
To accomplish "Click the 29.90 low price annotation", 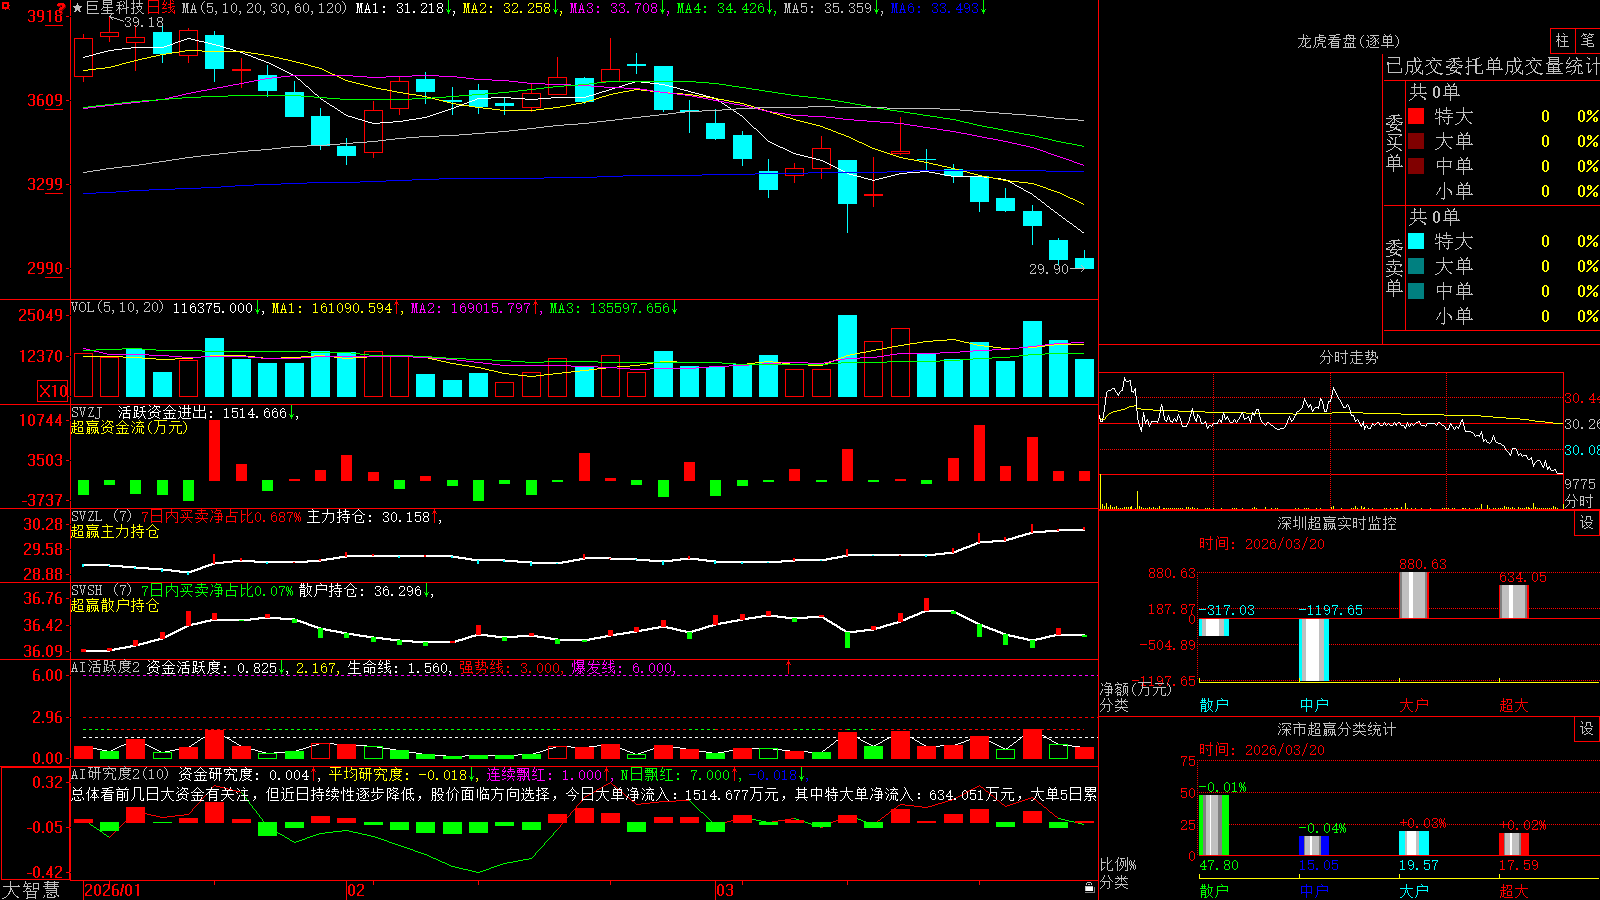I will coord(1049,269).
